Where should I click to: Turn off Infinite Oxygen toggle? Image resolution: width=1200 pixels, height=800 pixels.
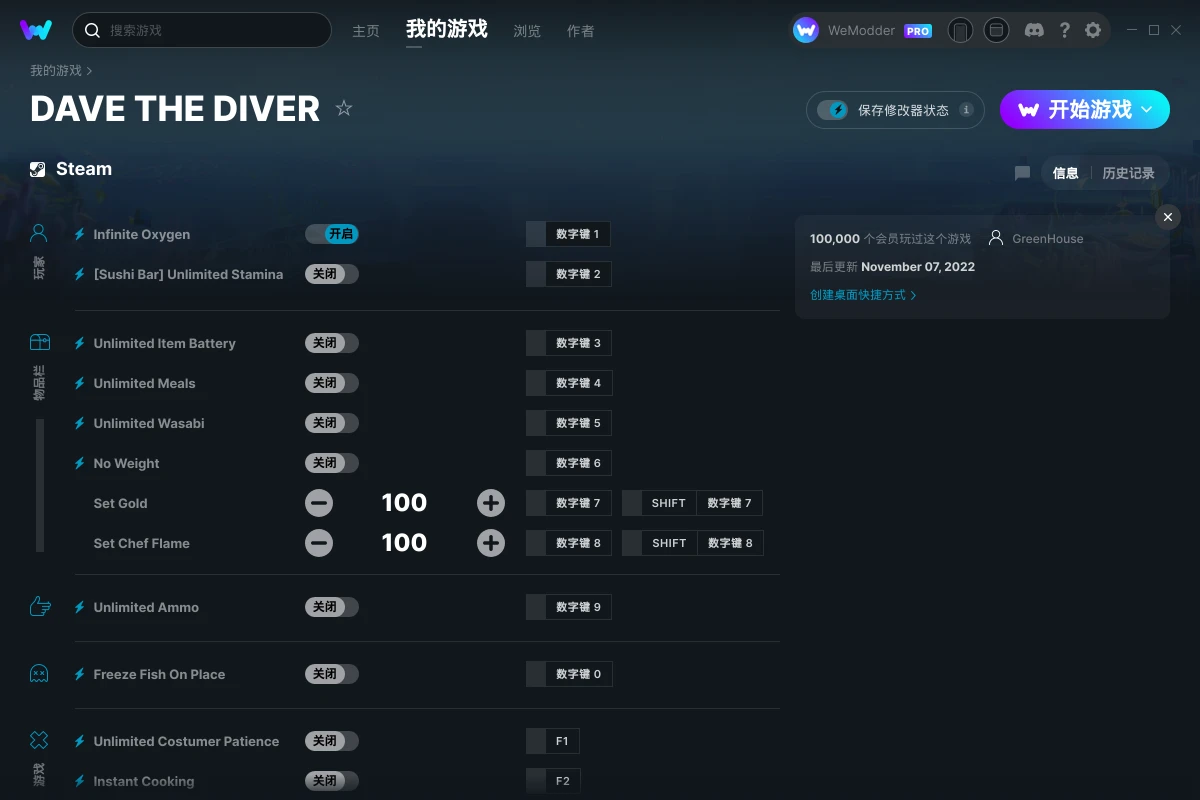332,234
